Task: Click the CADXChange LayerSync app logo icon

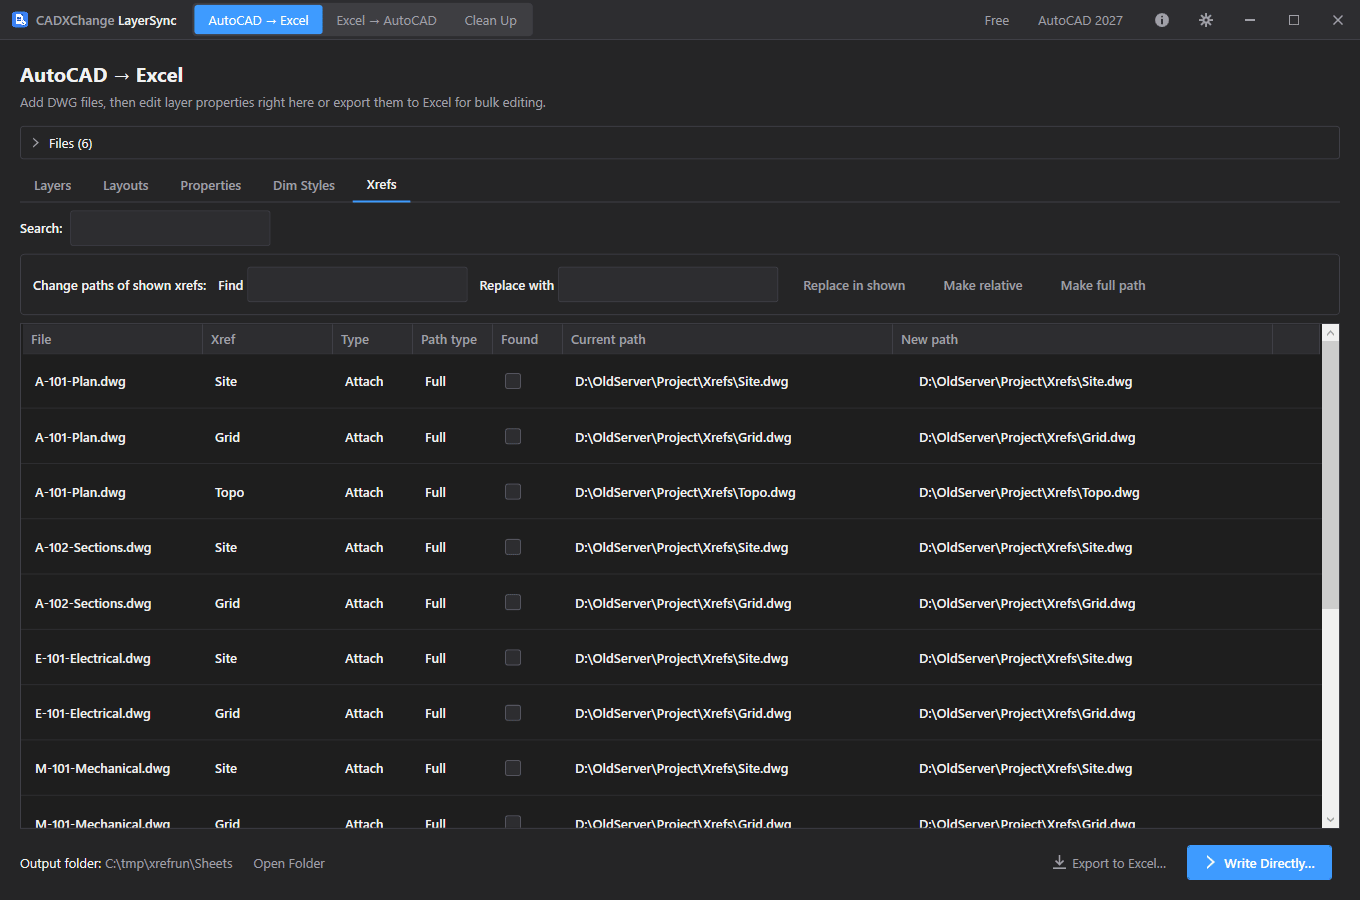Action: point(20,20)
